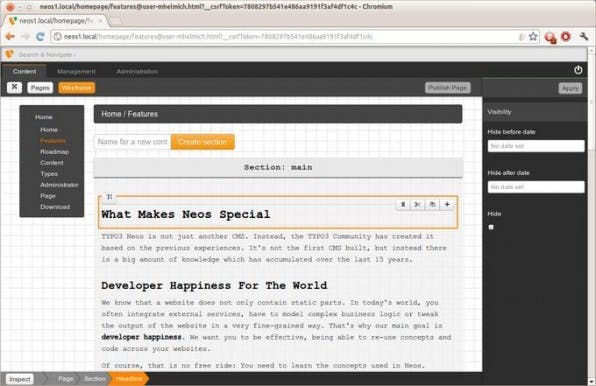Click the What Makes Neos Special headline
Viewport: 596px width, 386px height.
[185, 215]
